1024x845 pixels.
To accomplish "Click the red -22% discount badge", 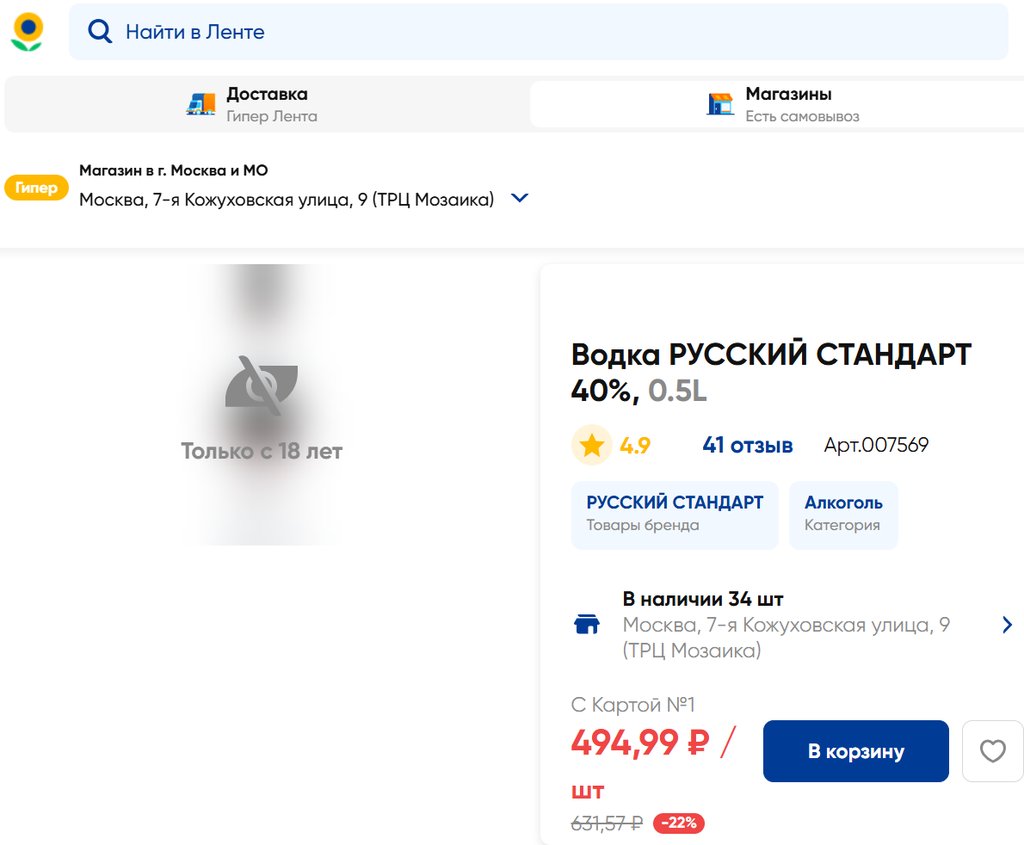I will (679, 823).
